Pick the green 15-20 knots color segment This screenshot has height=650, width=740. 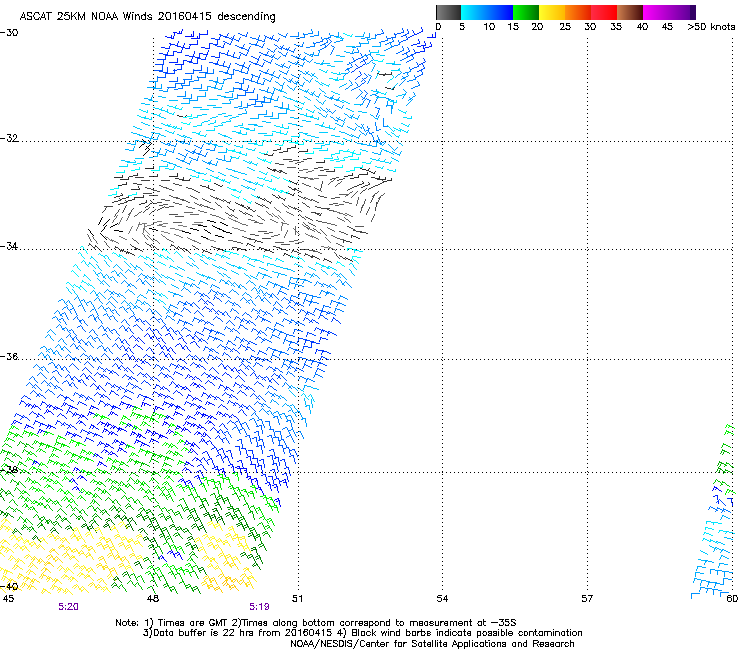(526, 12)
